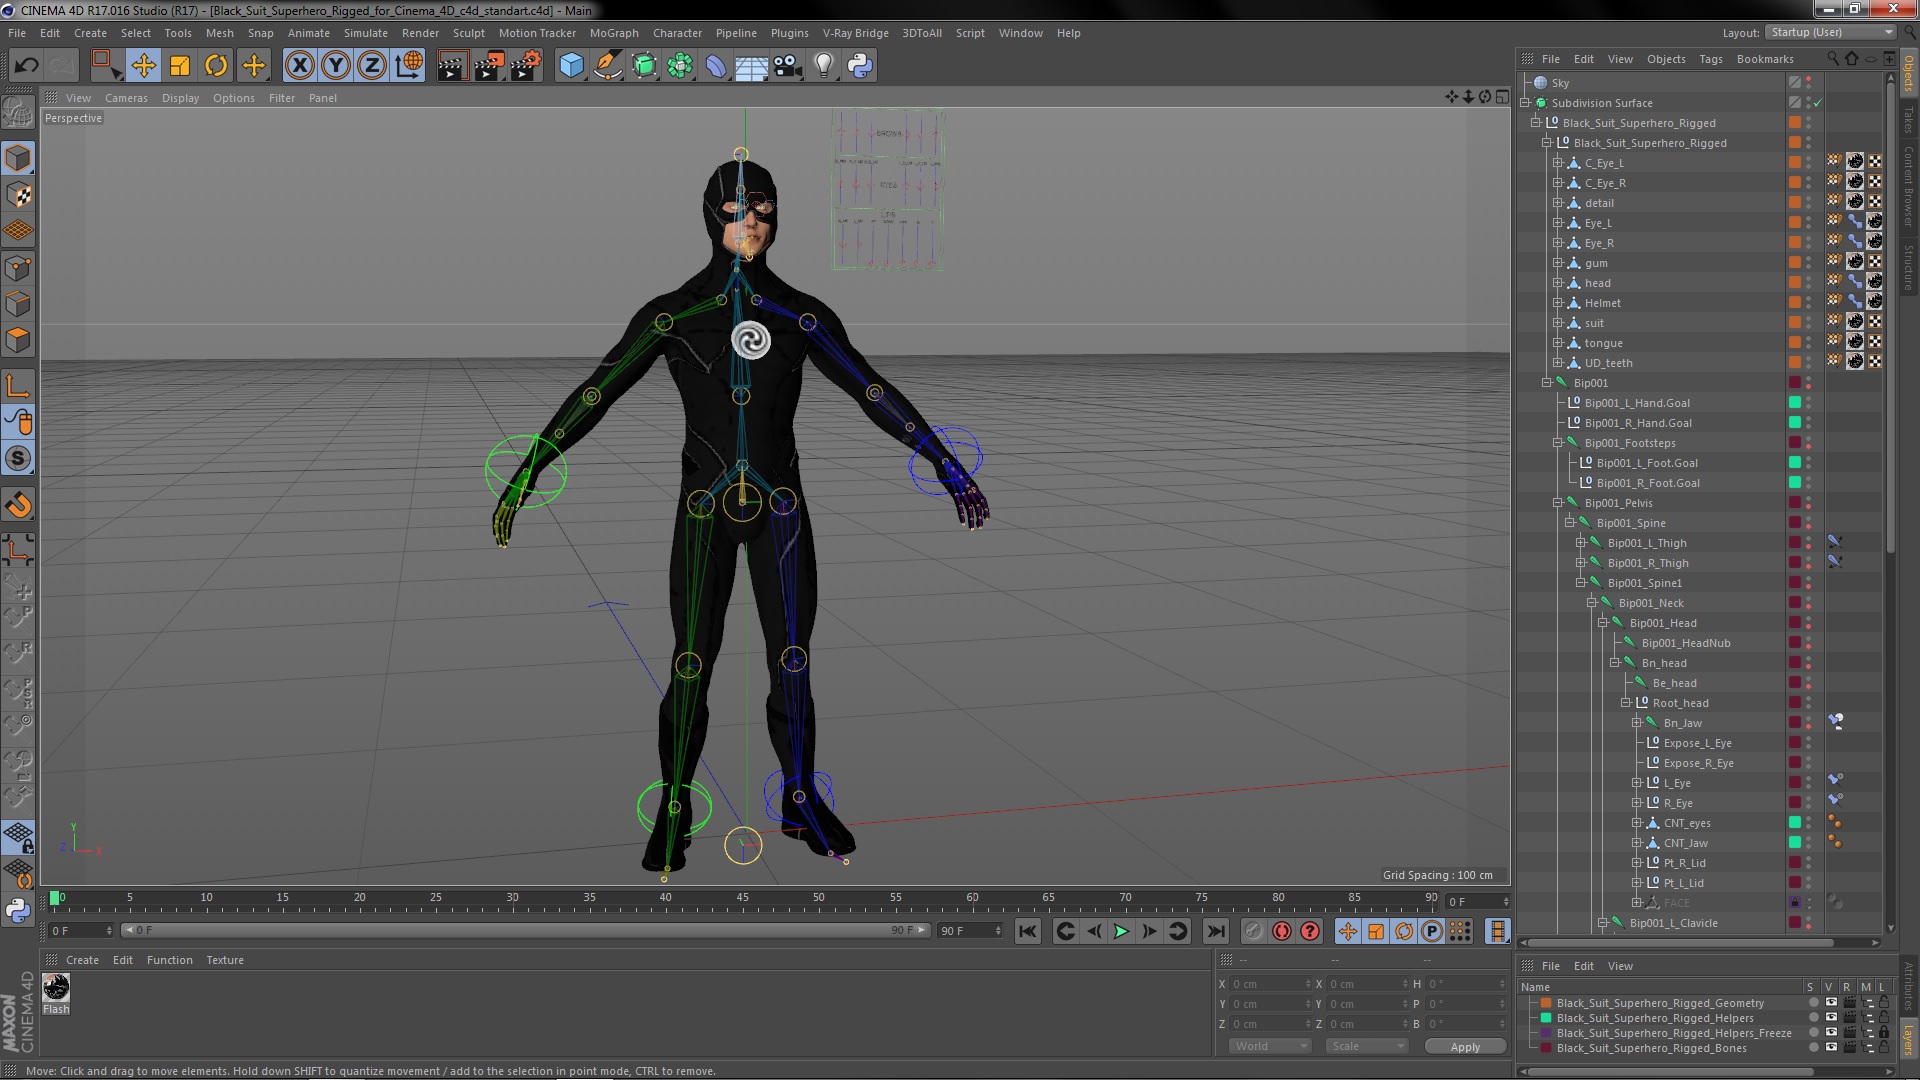Open the MoGraph menu
The image size is (1920, 1080).
(614, 33)
